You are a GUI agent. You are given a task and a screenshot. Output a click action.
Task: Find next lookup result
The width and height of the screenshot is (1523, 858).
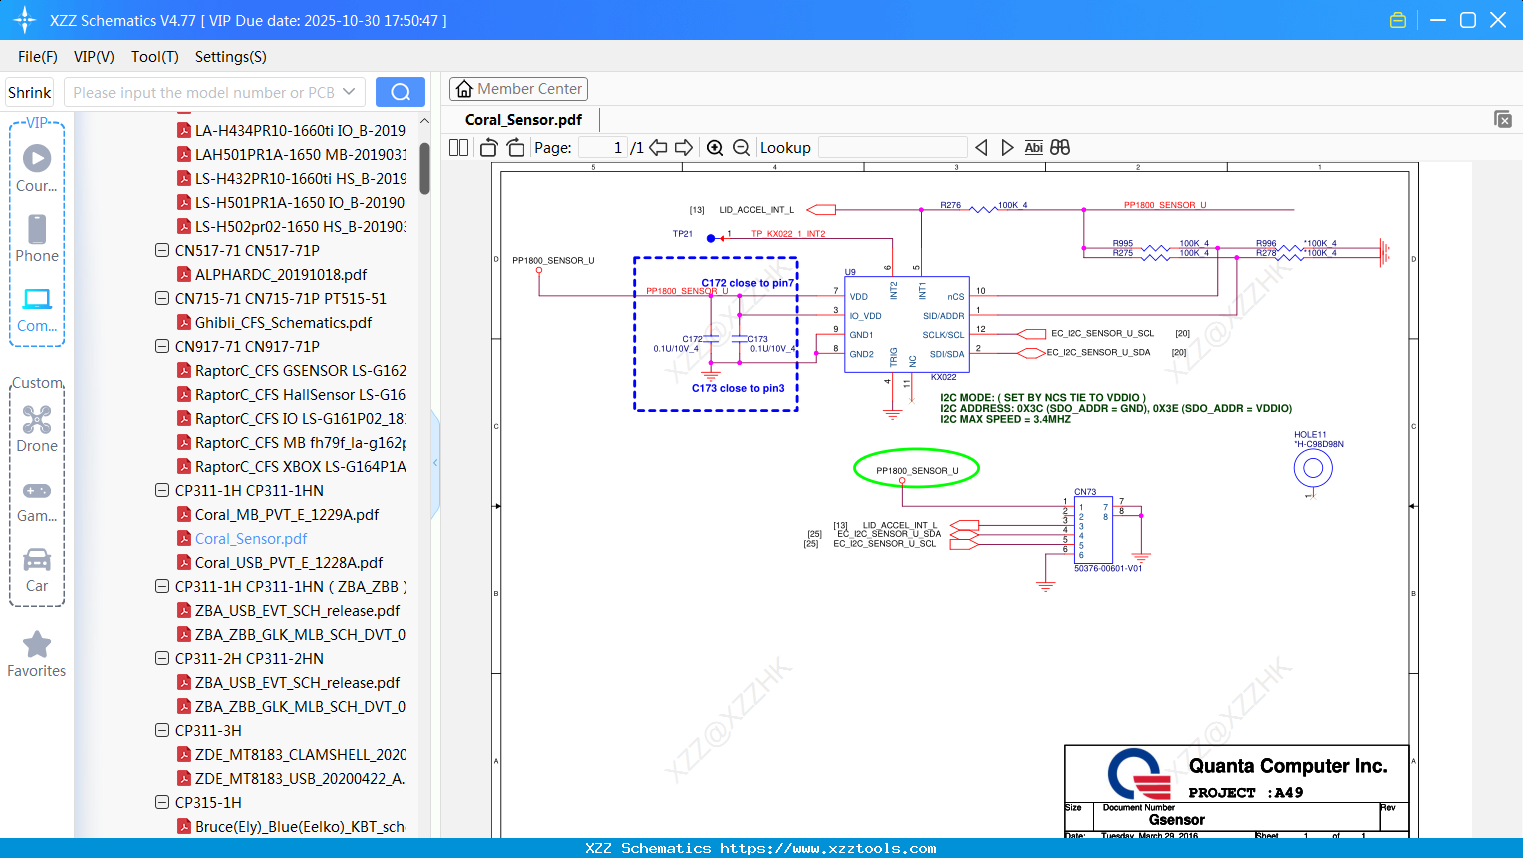coord(1007,147)
